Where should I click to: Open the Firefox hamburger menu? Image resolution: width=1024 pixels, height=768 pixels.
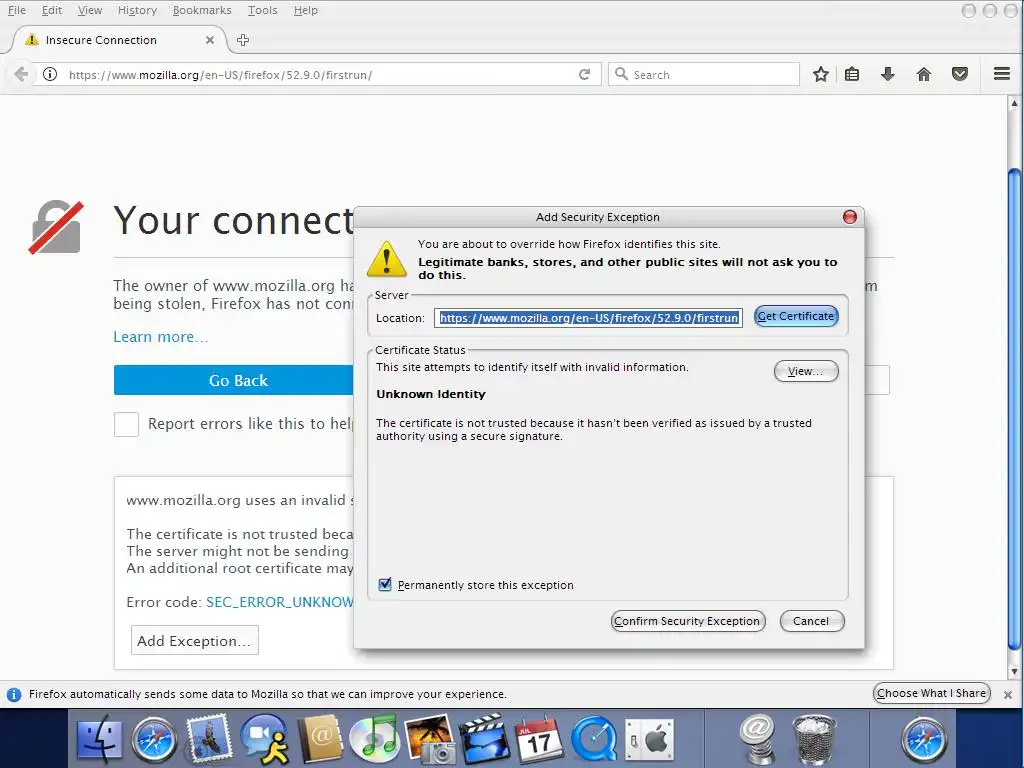[x=1002, y=74]
